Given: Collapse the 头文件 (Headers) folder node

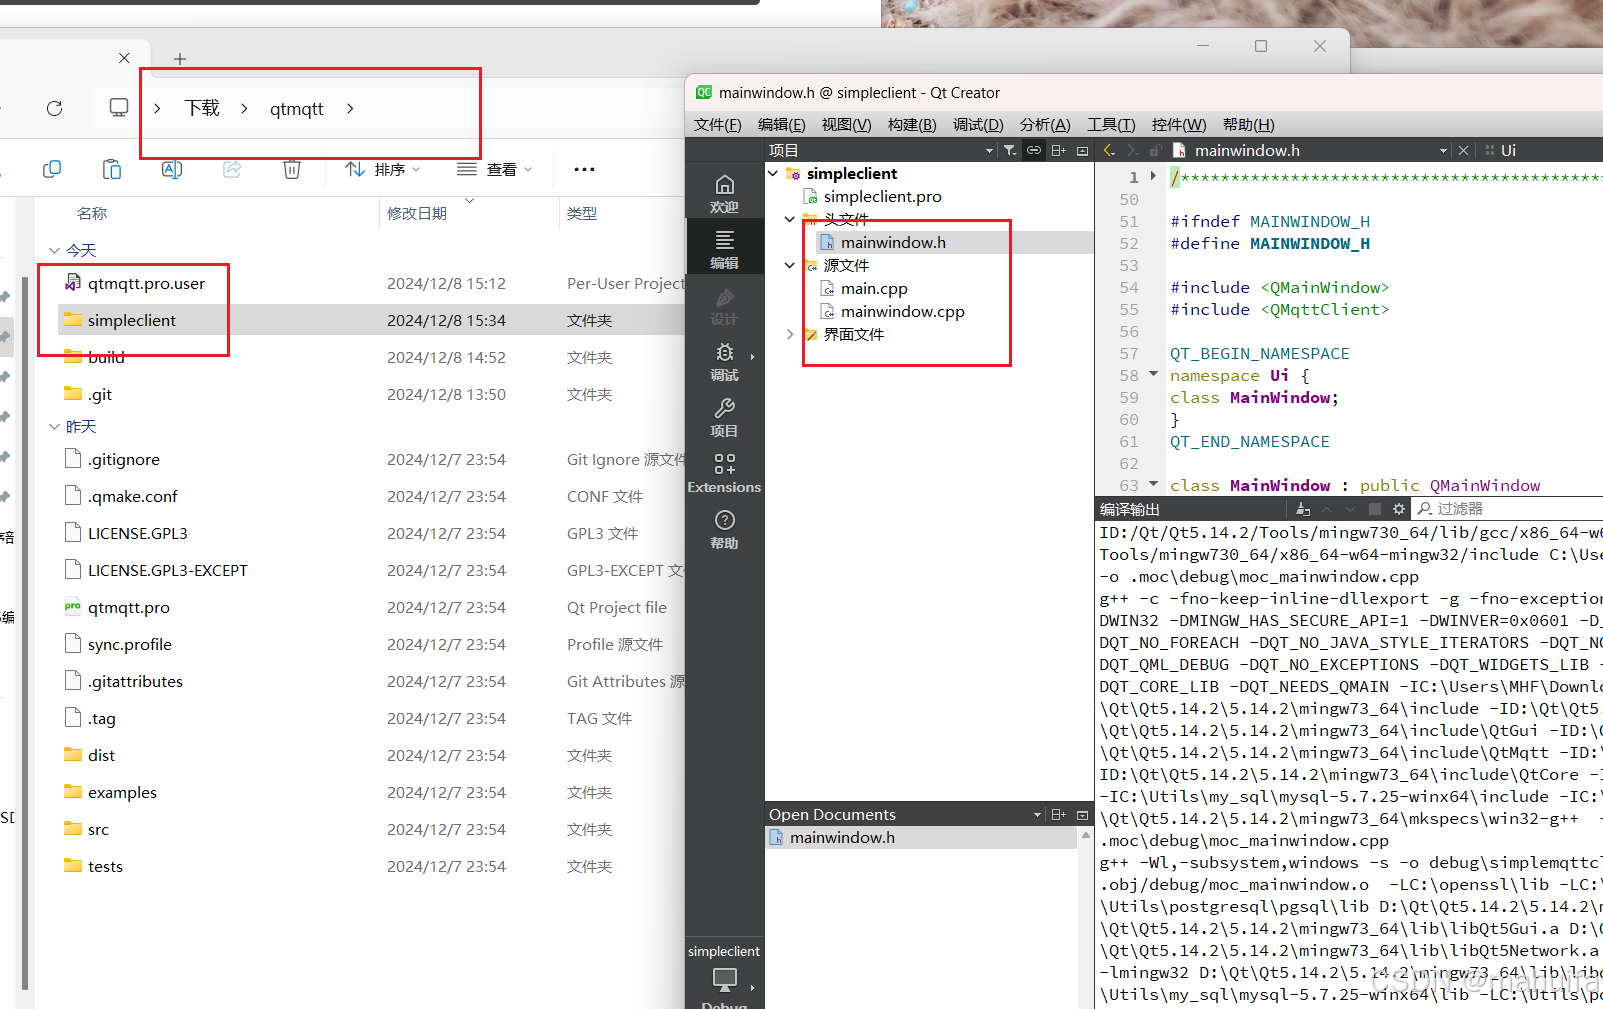Looking at the screenshot, I should pyautogui.click(x=790, y=219).
